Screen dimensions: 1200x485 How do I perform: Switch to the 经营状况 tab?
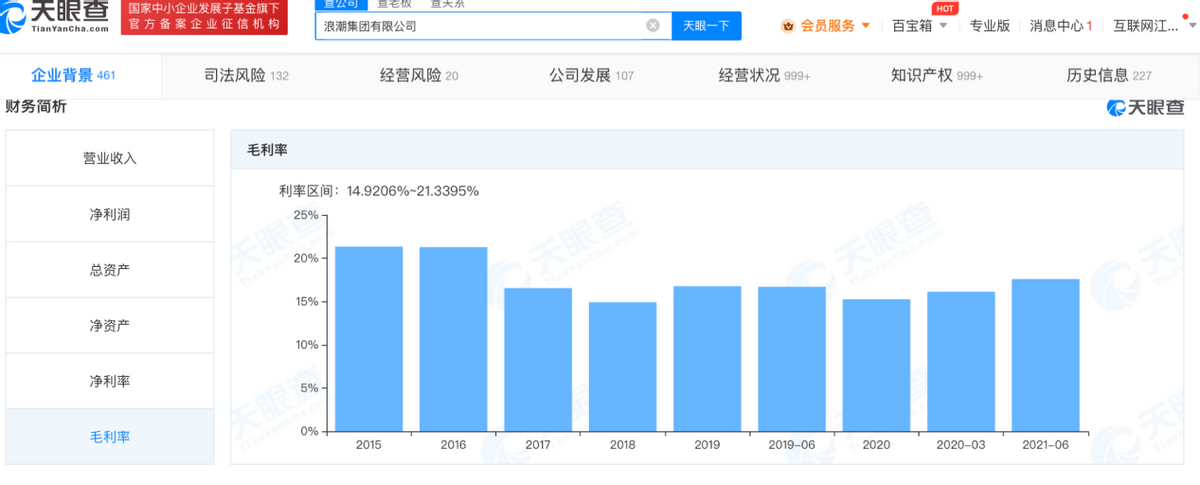tap(764, 75)
